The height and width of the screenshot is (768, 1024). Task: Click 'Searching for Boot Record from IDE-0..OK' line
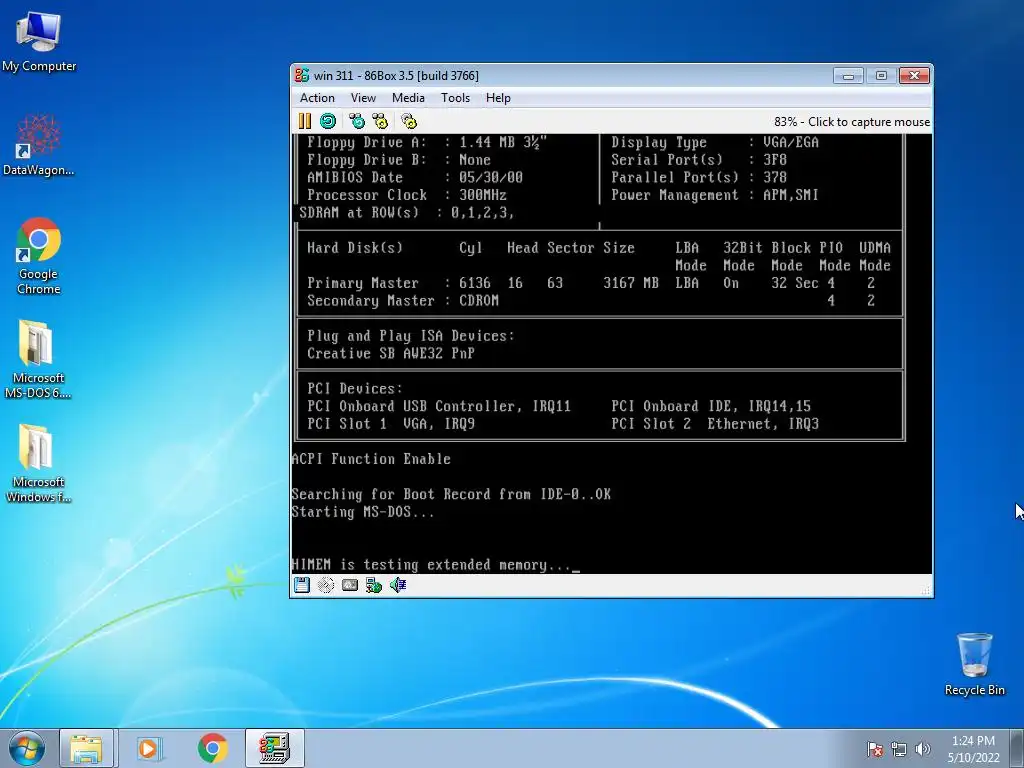click(x=451, y=494)
